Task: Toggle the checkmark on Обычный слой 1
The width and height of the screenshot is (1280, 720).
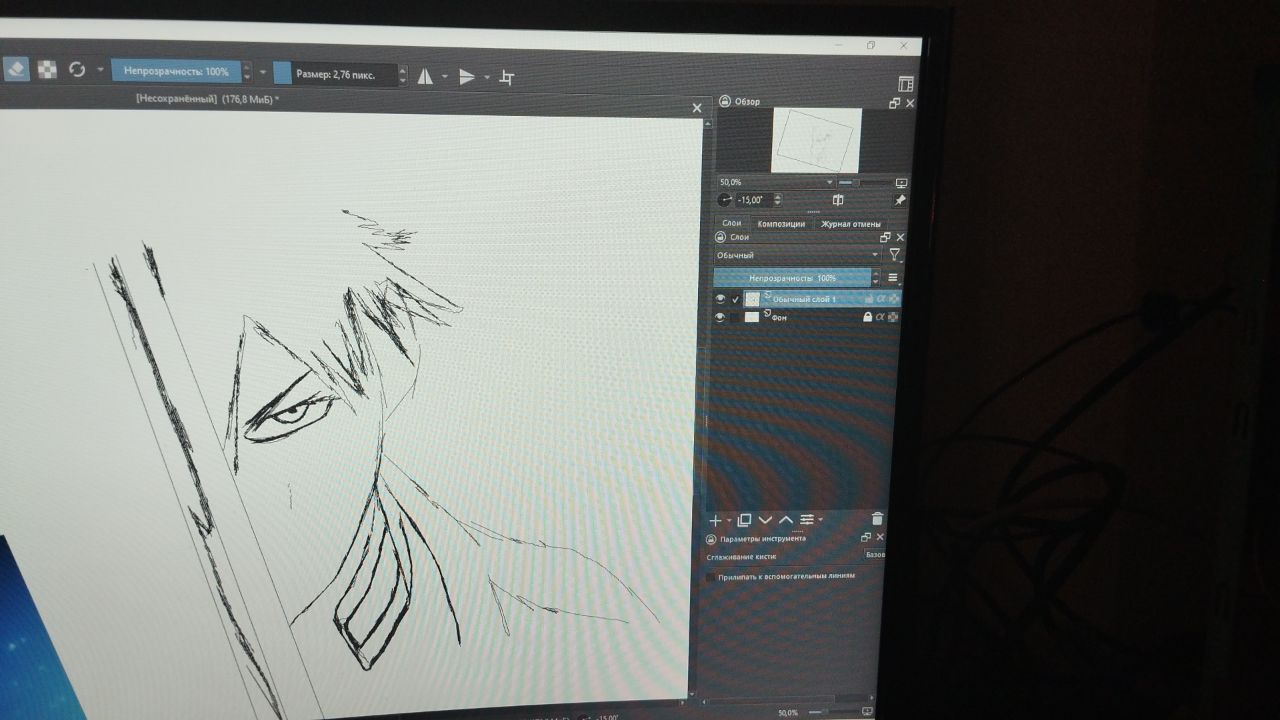Action: 736,298
